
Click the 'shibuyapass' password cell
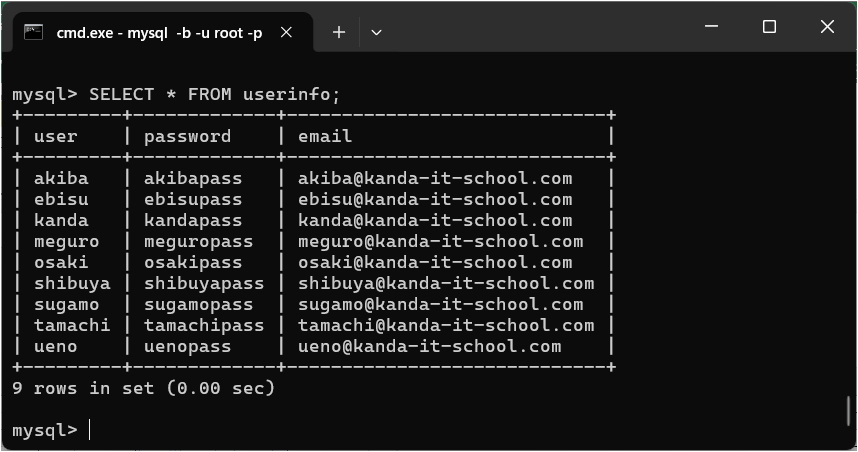click(204, 284)
